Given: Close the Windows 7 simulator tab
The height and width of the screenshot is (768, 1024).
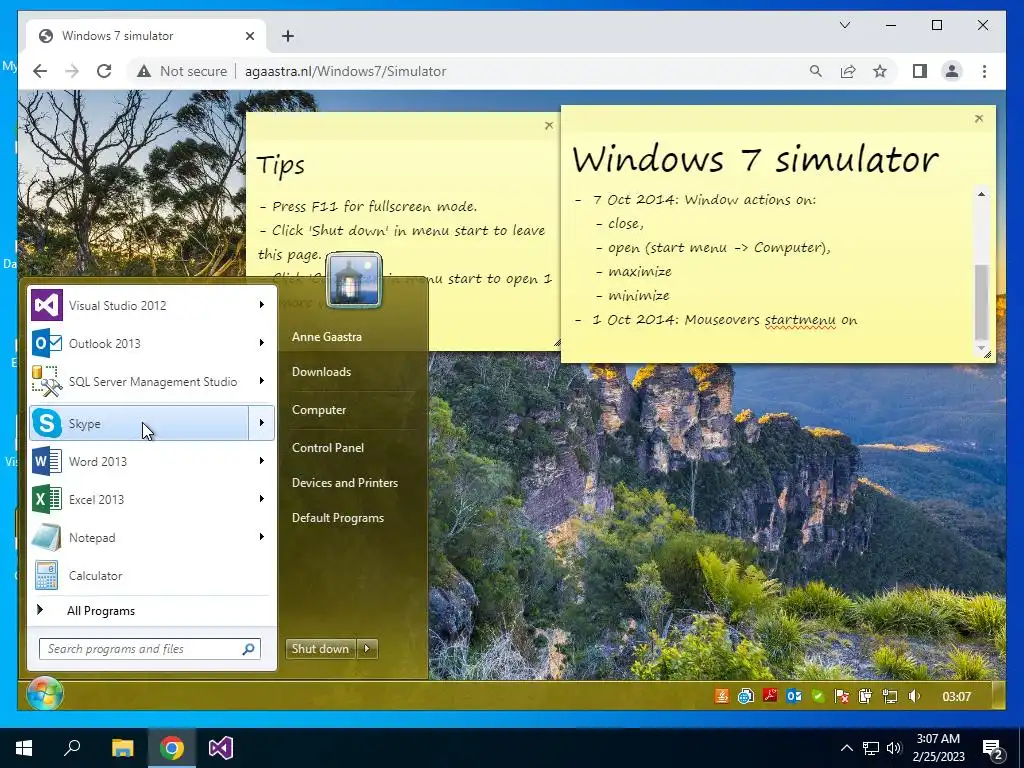Looking at the screenshot, I should coord(249,36).
